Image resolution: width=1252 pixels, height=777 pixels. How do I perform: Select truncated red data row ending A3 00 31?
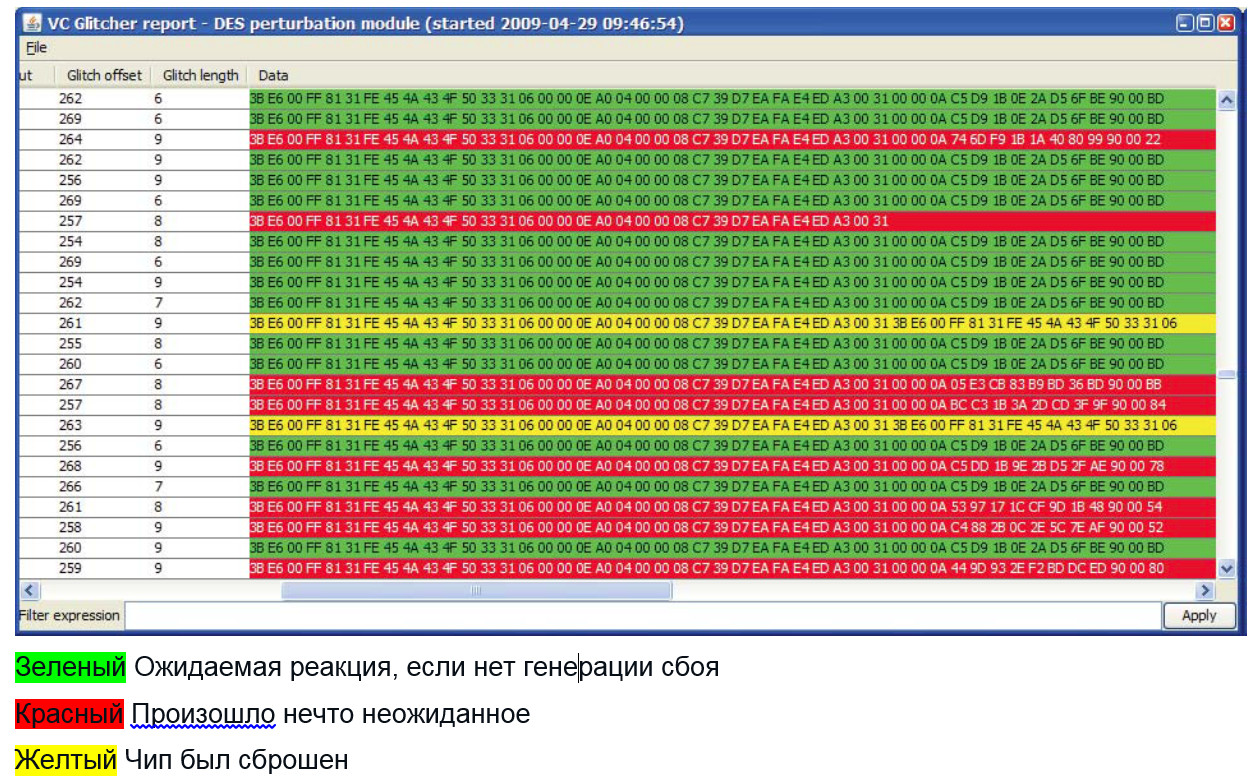[733, 221]
